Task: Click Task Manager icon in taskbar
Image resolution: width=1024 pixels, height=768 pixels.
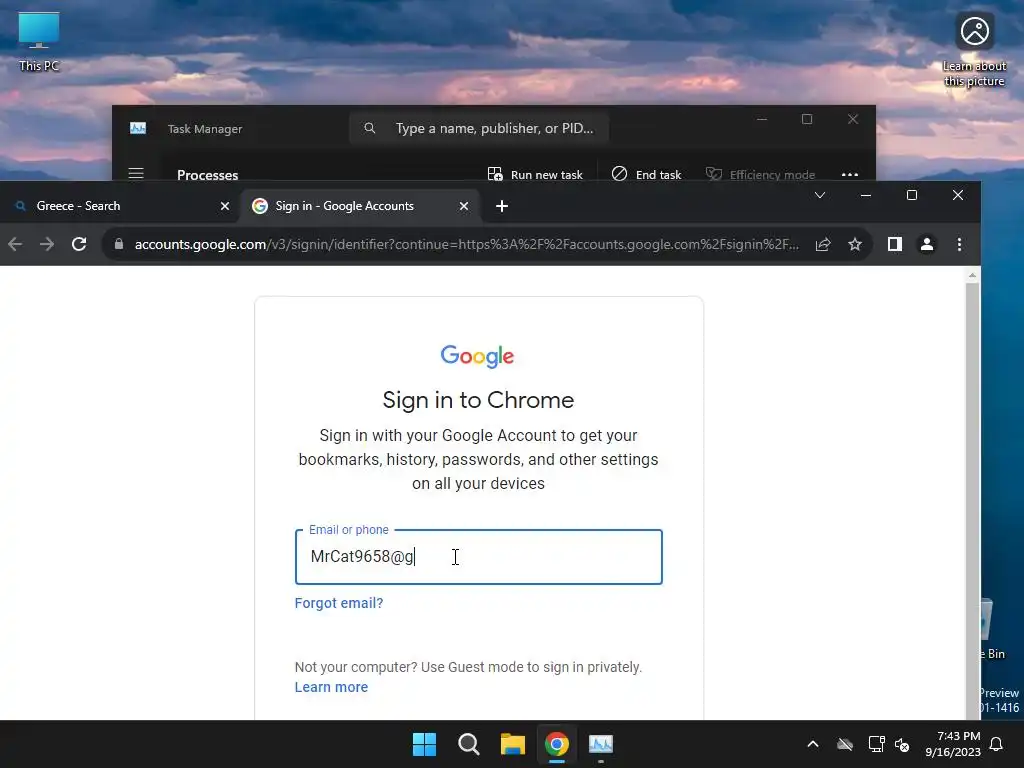Action: 601,744
